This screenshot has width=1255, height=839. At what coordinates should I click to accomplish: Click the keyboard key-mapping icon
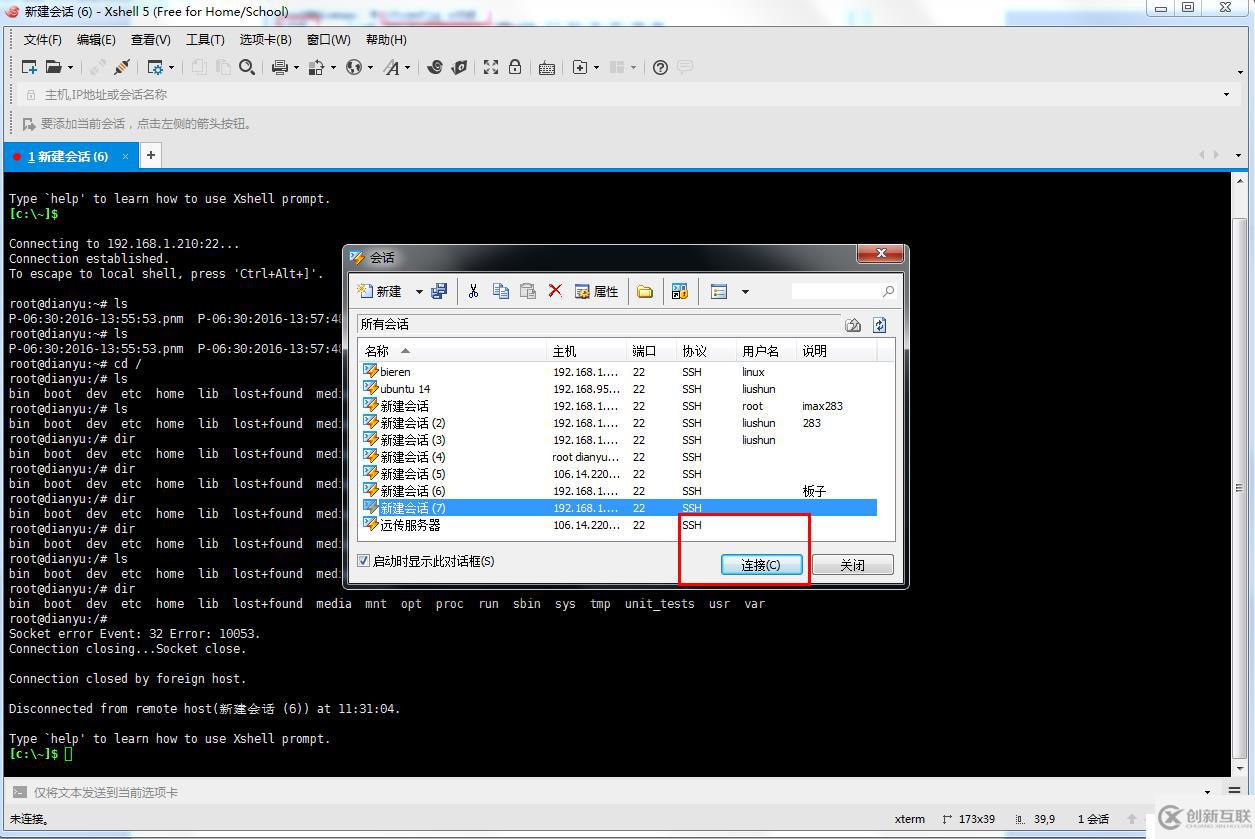(x=547, y=67)
